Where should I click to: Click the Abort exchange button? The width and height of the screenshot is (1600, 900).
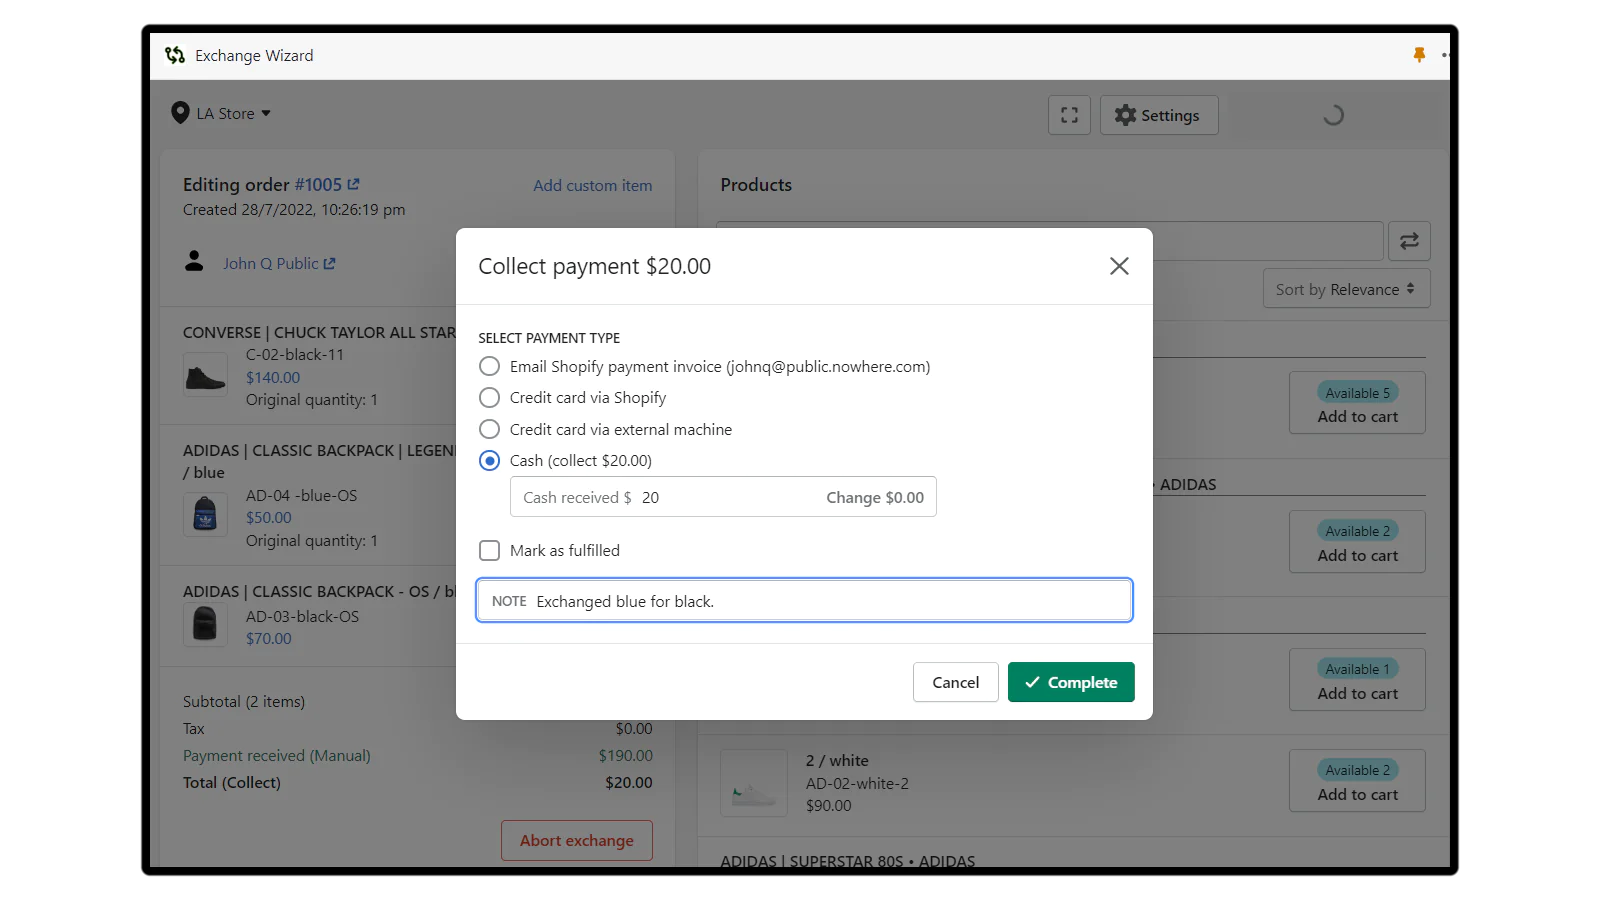click(x=576, y=841)
